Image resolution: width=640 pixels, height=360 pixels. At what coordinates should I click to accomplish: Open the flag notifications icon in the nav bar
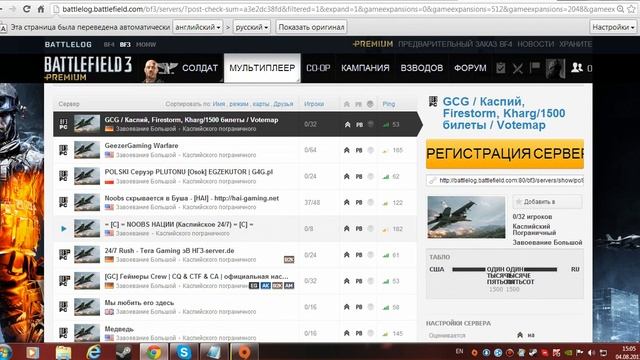pyautogui.click(x=534, y=67)
